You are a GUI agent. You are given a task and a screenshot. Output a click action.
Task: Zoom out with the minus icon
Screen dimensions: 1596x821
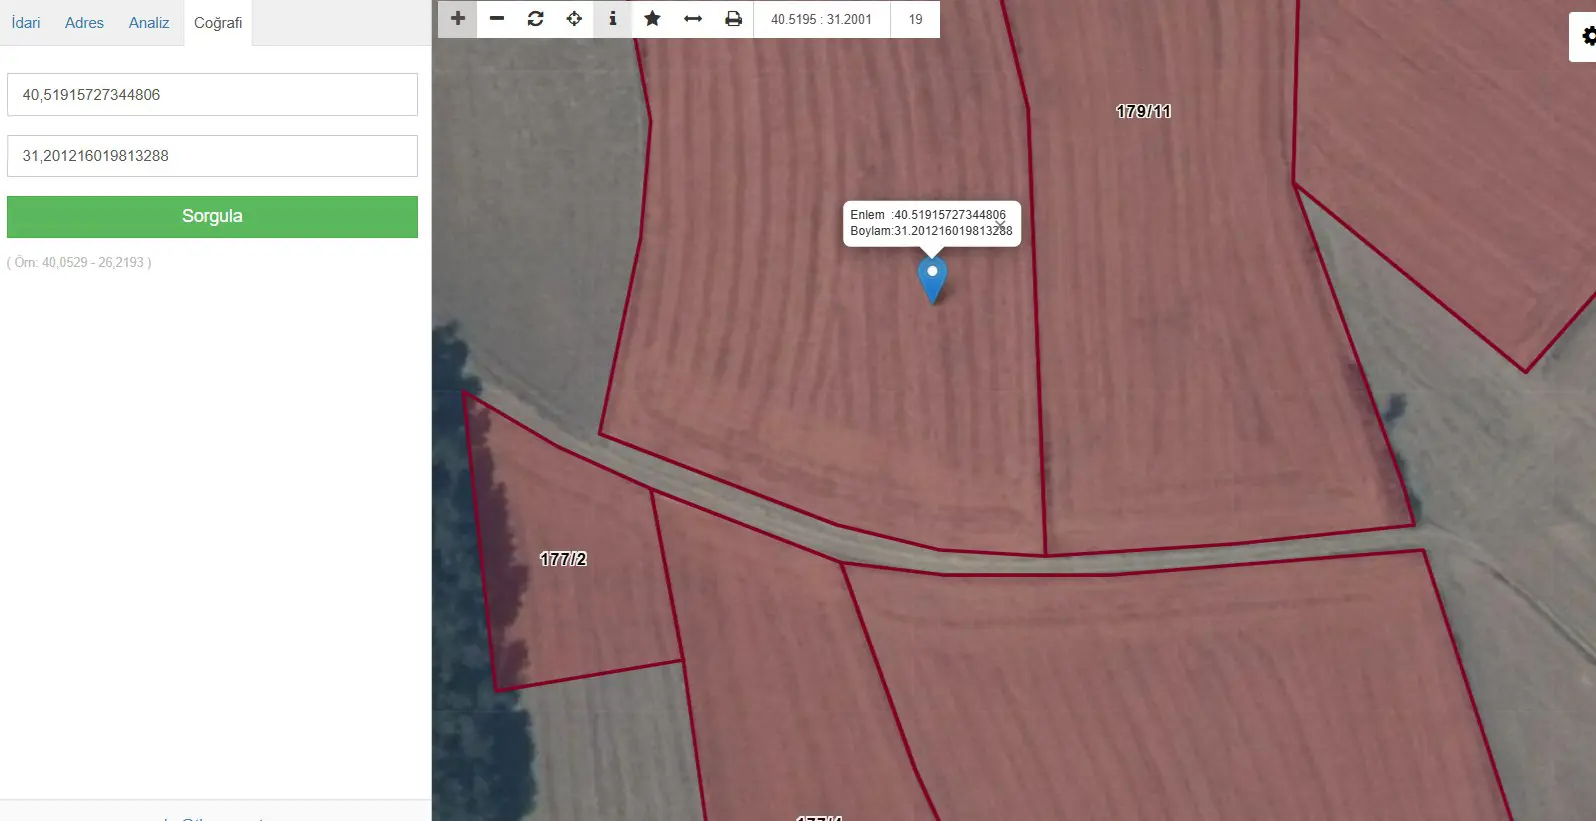(497, 19)
